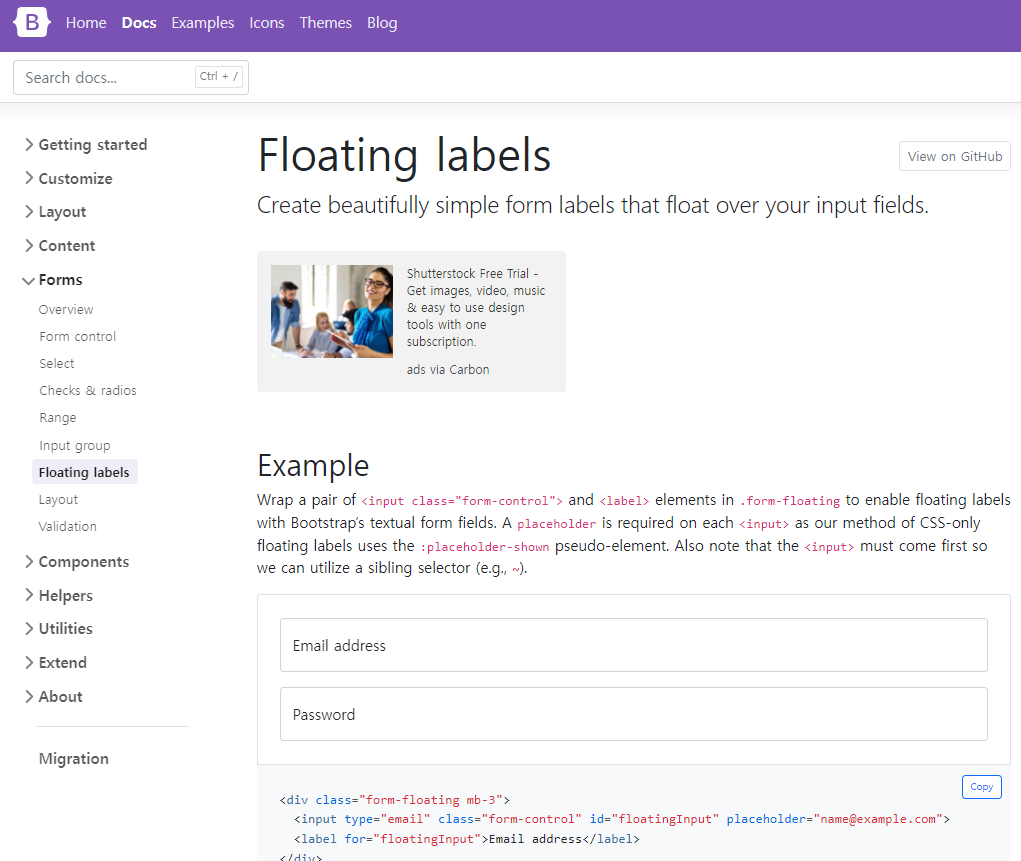Copy the example code snippet
Image resolution: width=1021 pixels, height=861 pixels.
[x=981, y=787]
